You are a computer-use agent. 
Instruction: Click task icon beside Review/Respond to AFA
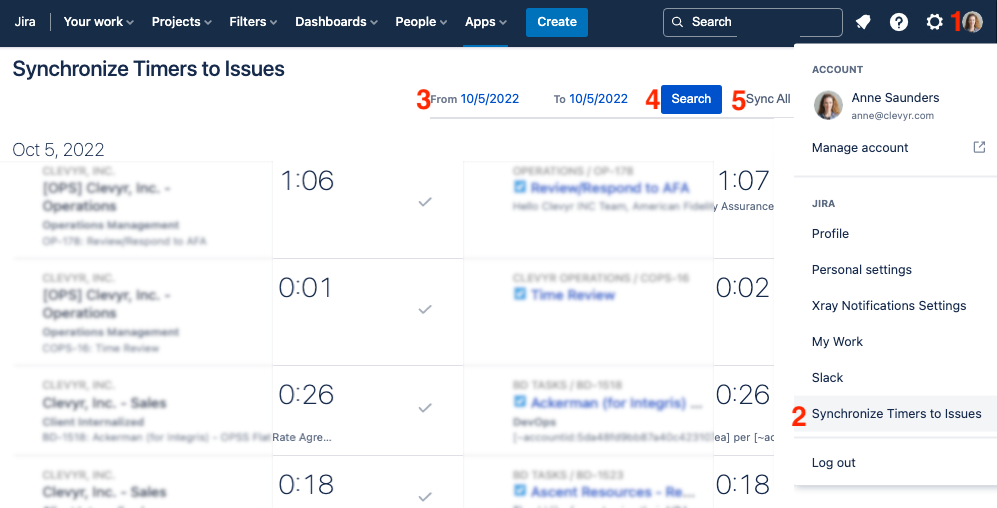520,187
